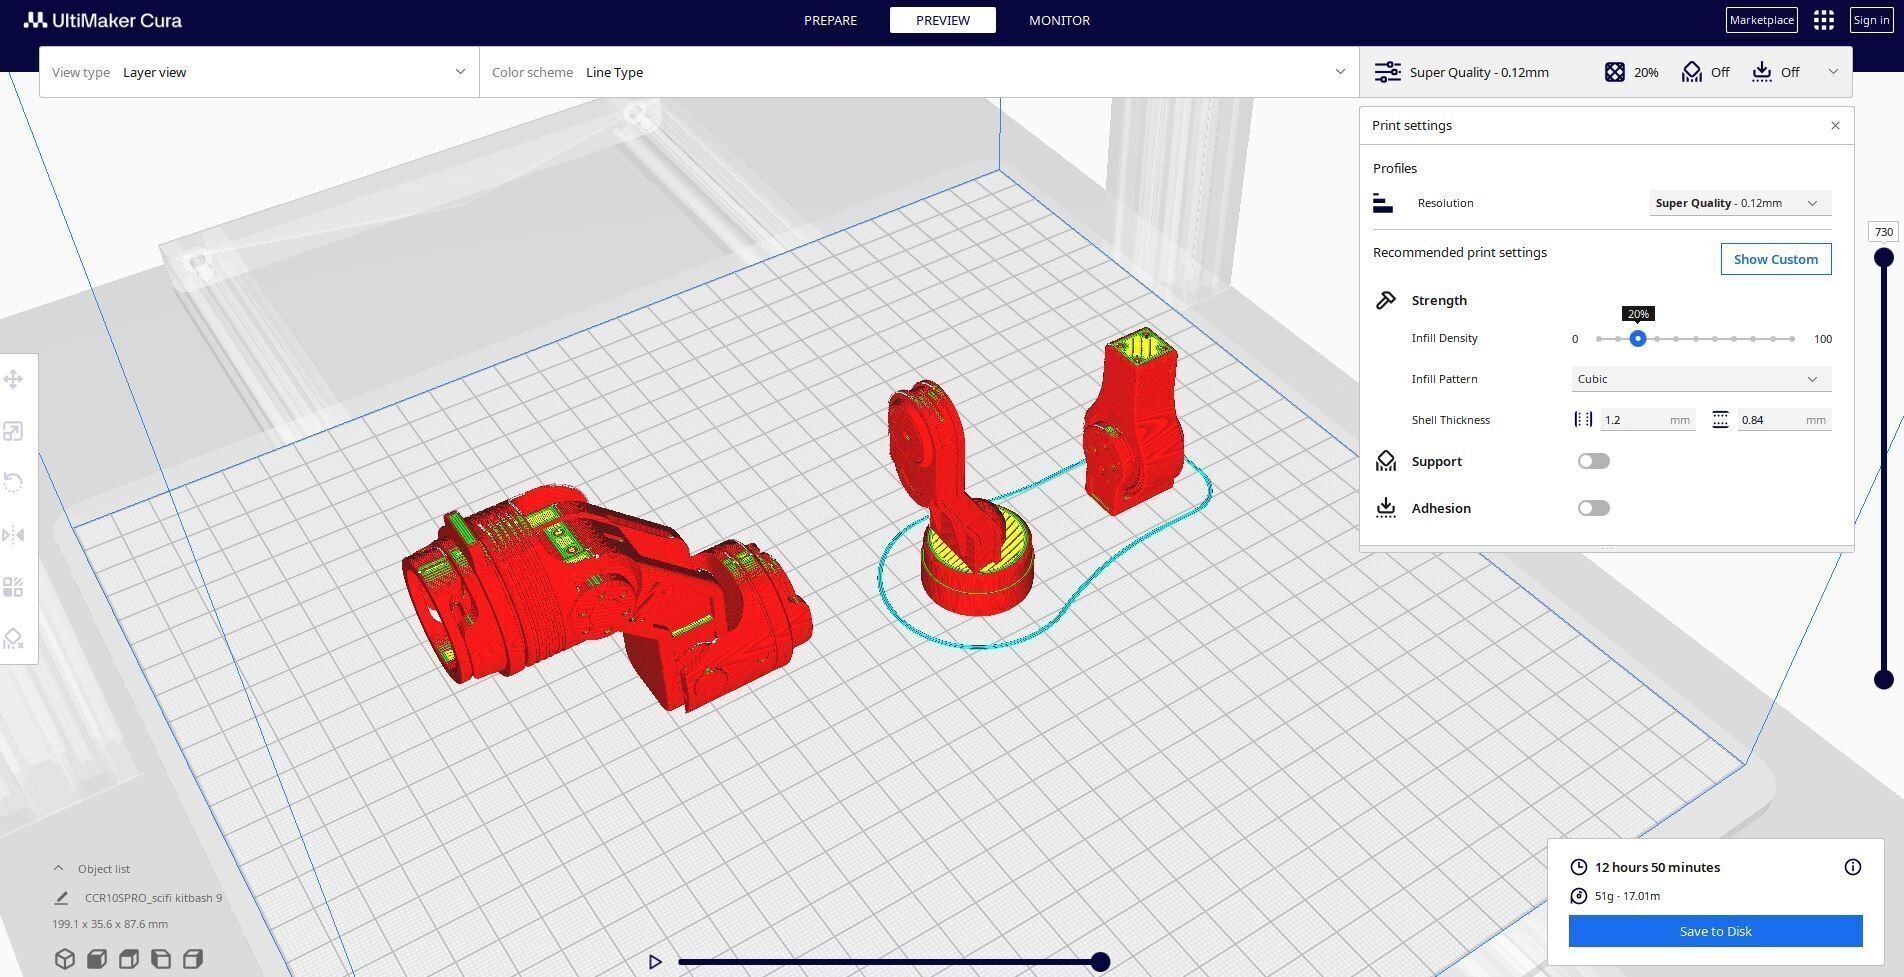The width and height of the screenshot is (1904, 977).
Task: Open the Per Model Settings tool
Action: coord(13,587)
